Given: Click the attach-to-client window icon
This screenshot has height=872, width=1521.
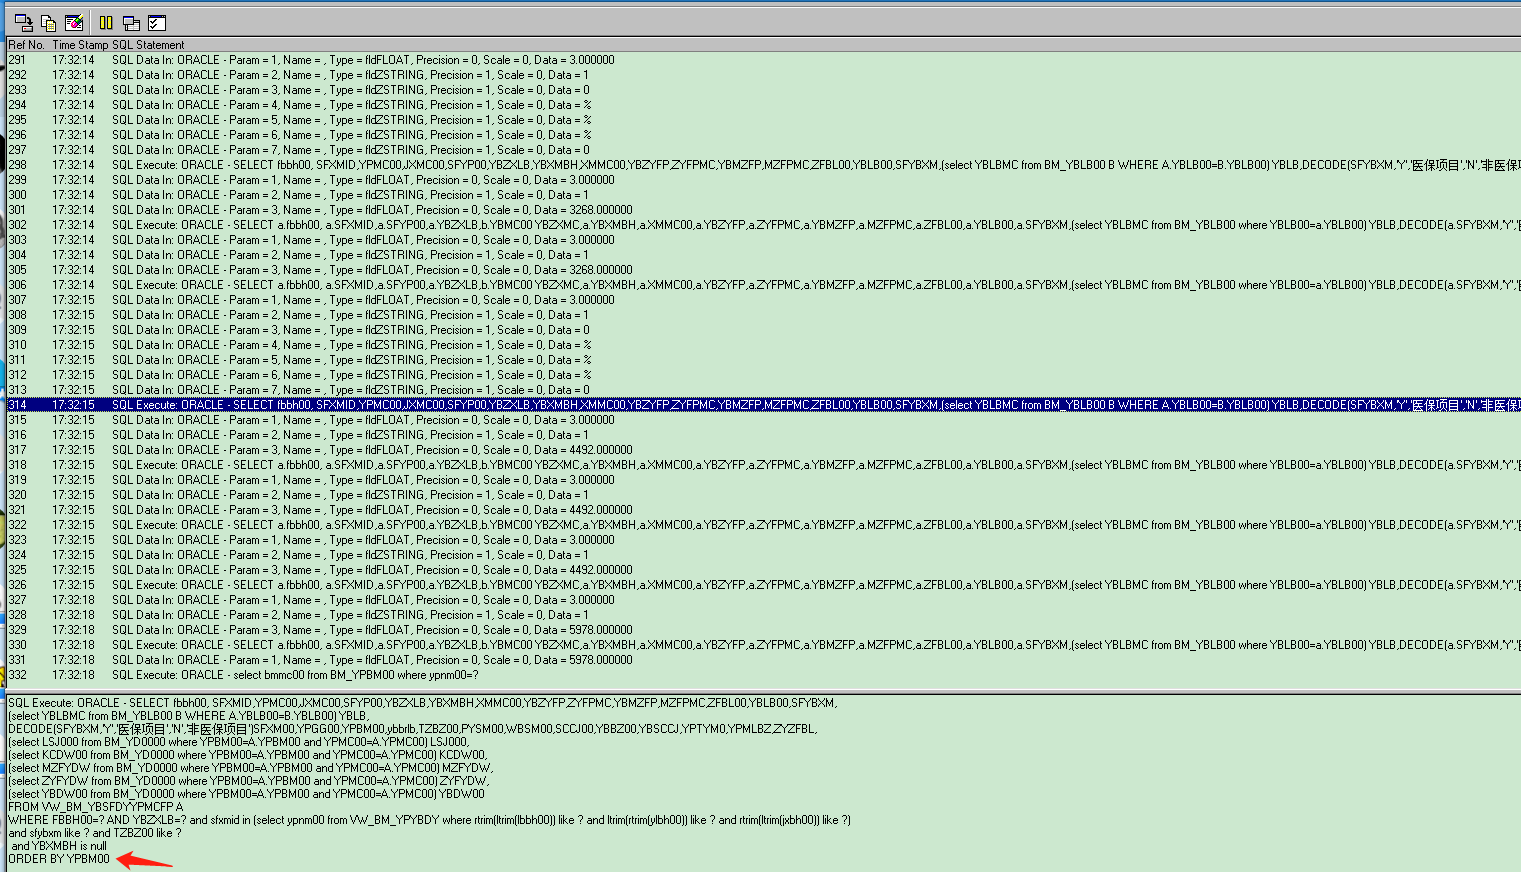Looking at the screenshot, I should click(x=23, y=23).
